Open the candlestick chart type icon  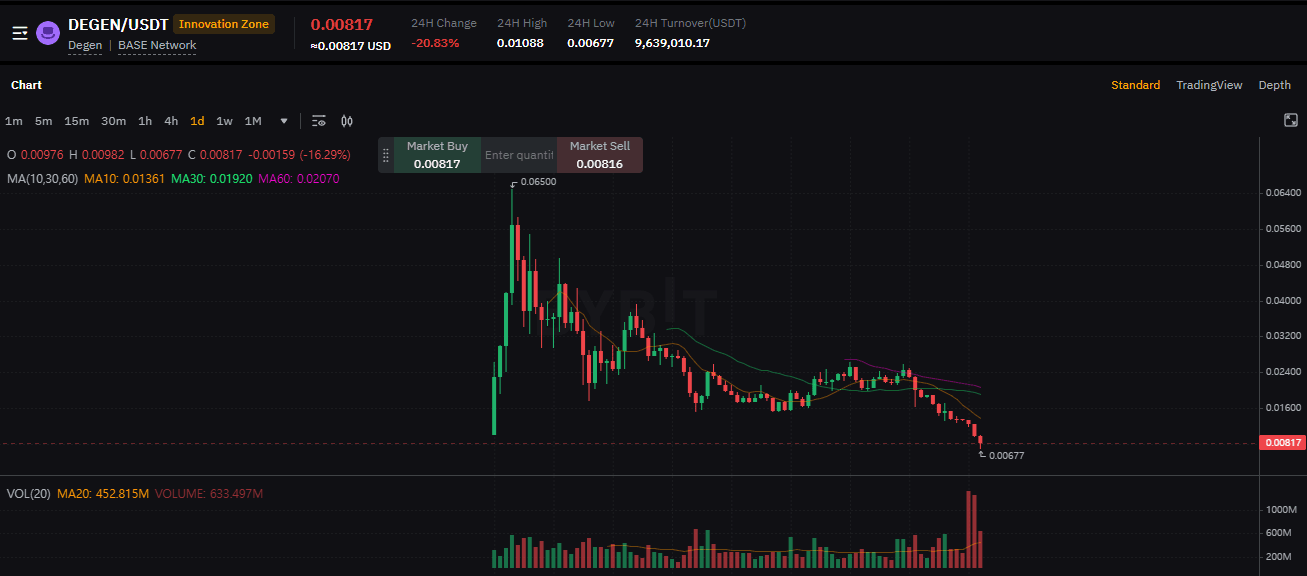pyautogui.click(x=347, y=121)
